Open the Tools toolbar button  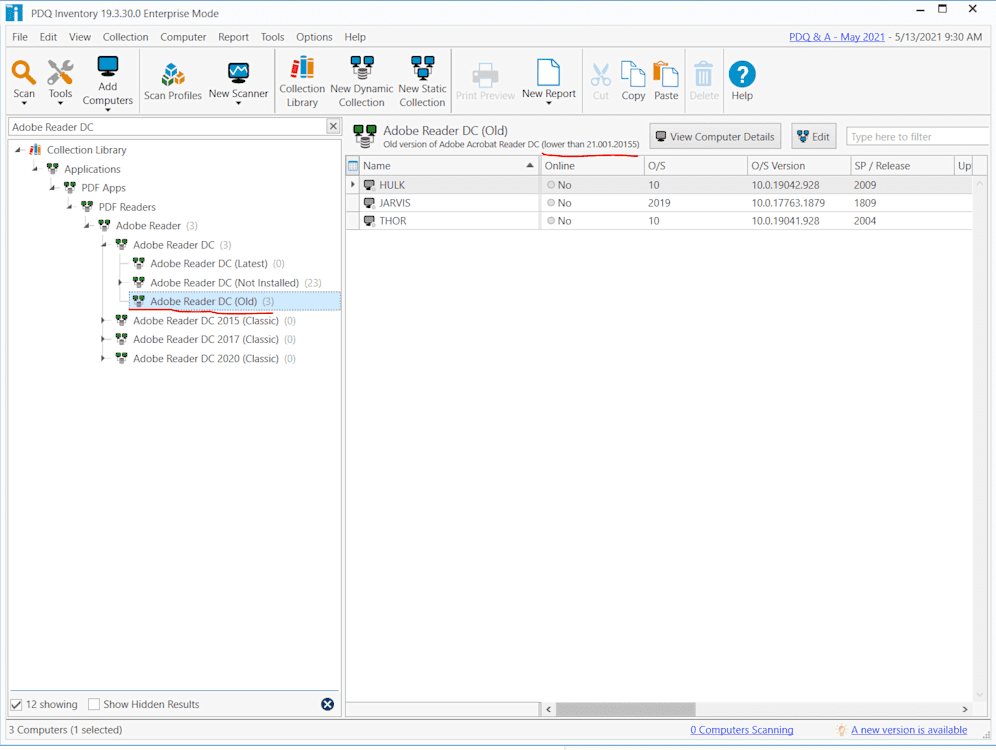point(60,81)
